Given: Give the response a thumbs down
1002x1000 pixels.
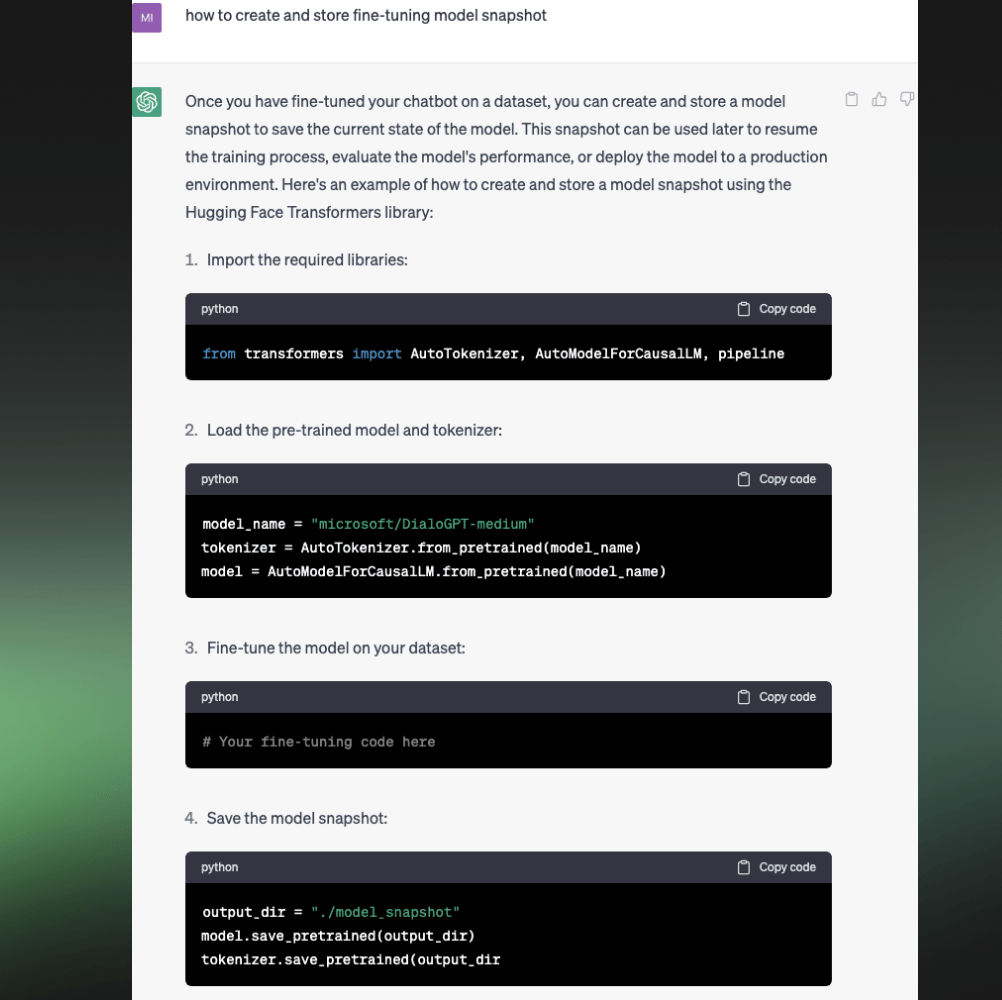Looking at the screenshot, I should click(907, 99).
